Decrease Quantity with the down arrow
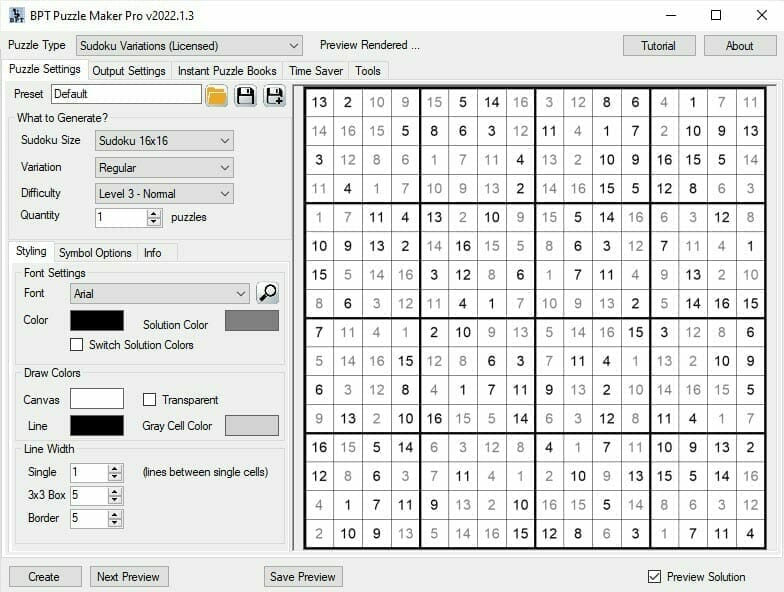Viewport: 784px width, 592px height. pos(154,222)
